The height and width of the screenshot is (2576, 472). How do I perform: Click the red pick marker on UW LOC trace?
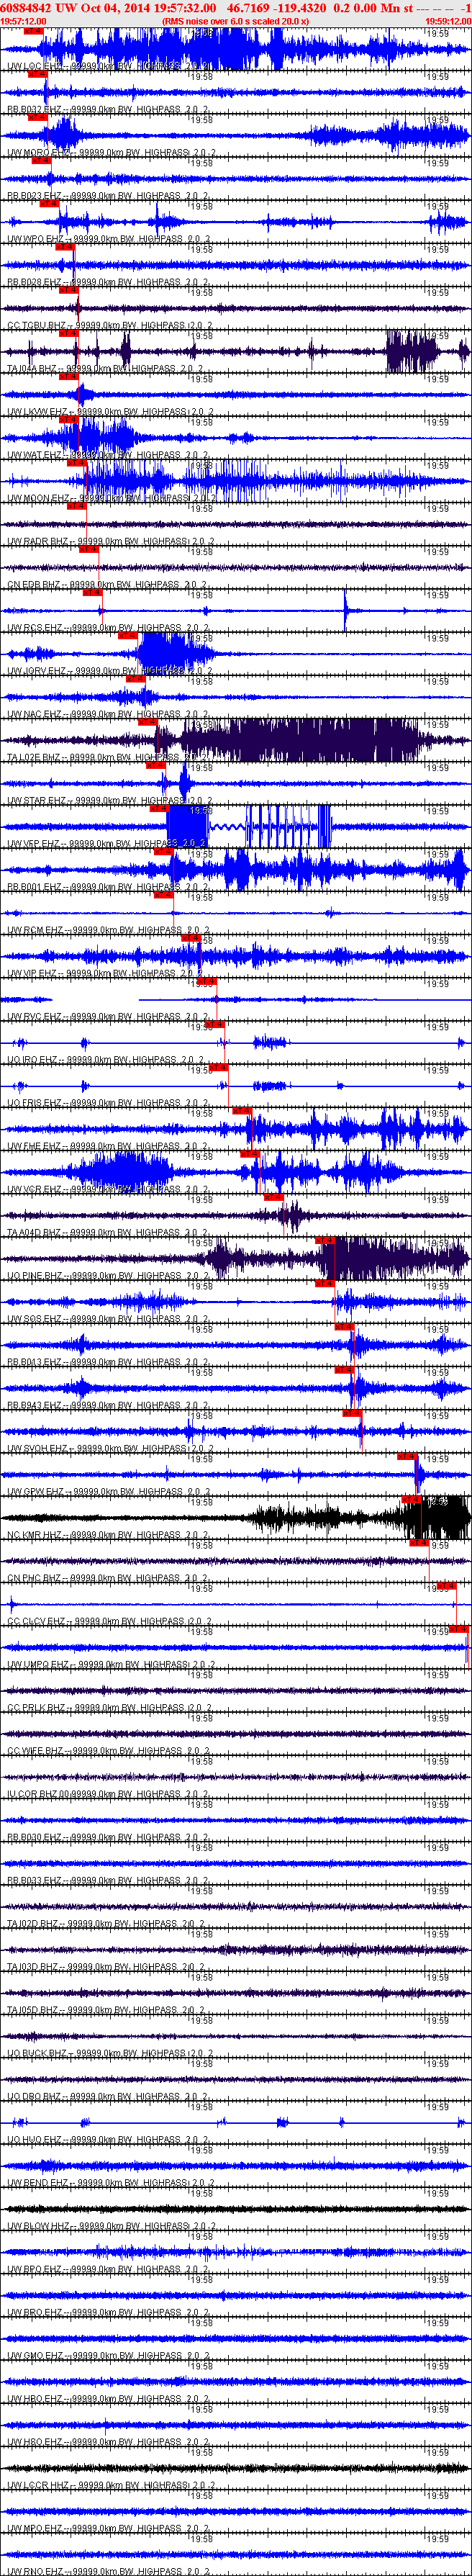33,32
